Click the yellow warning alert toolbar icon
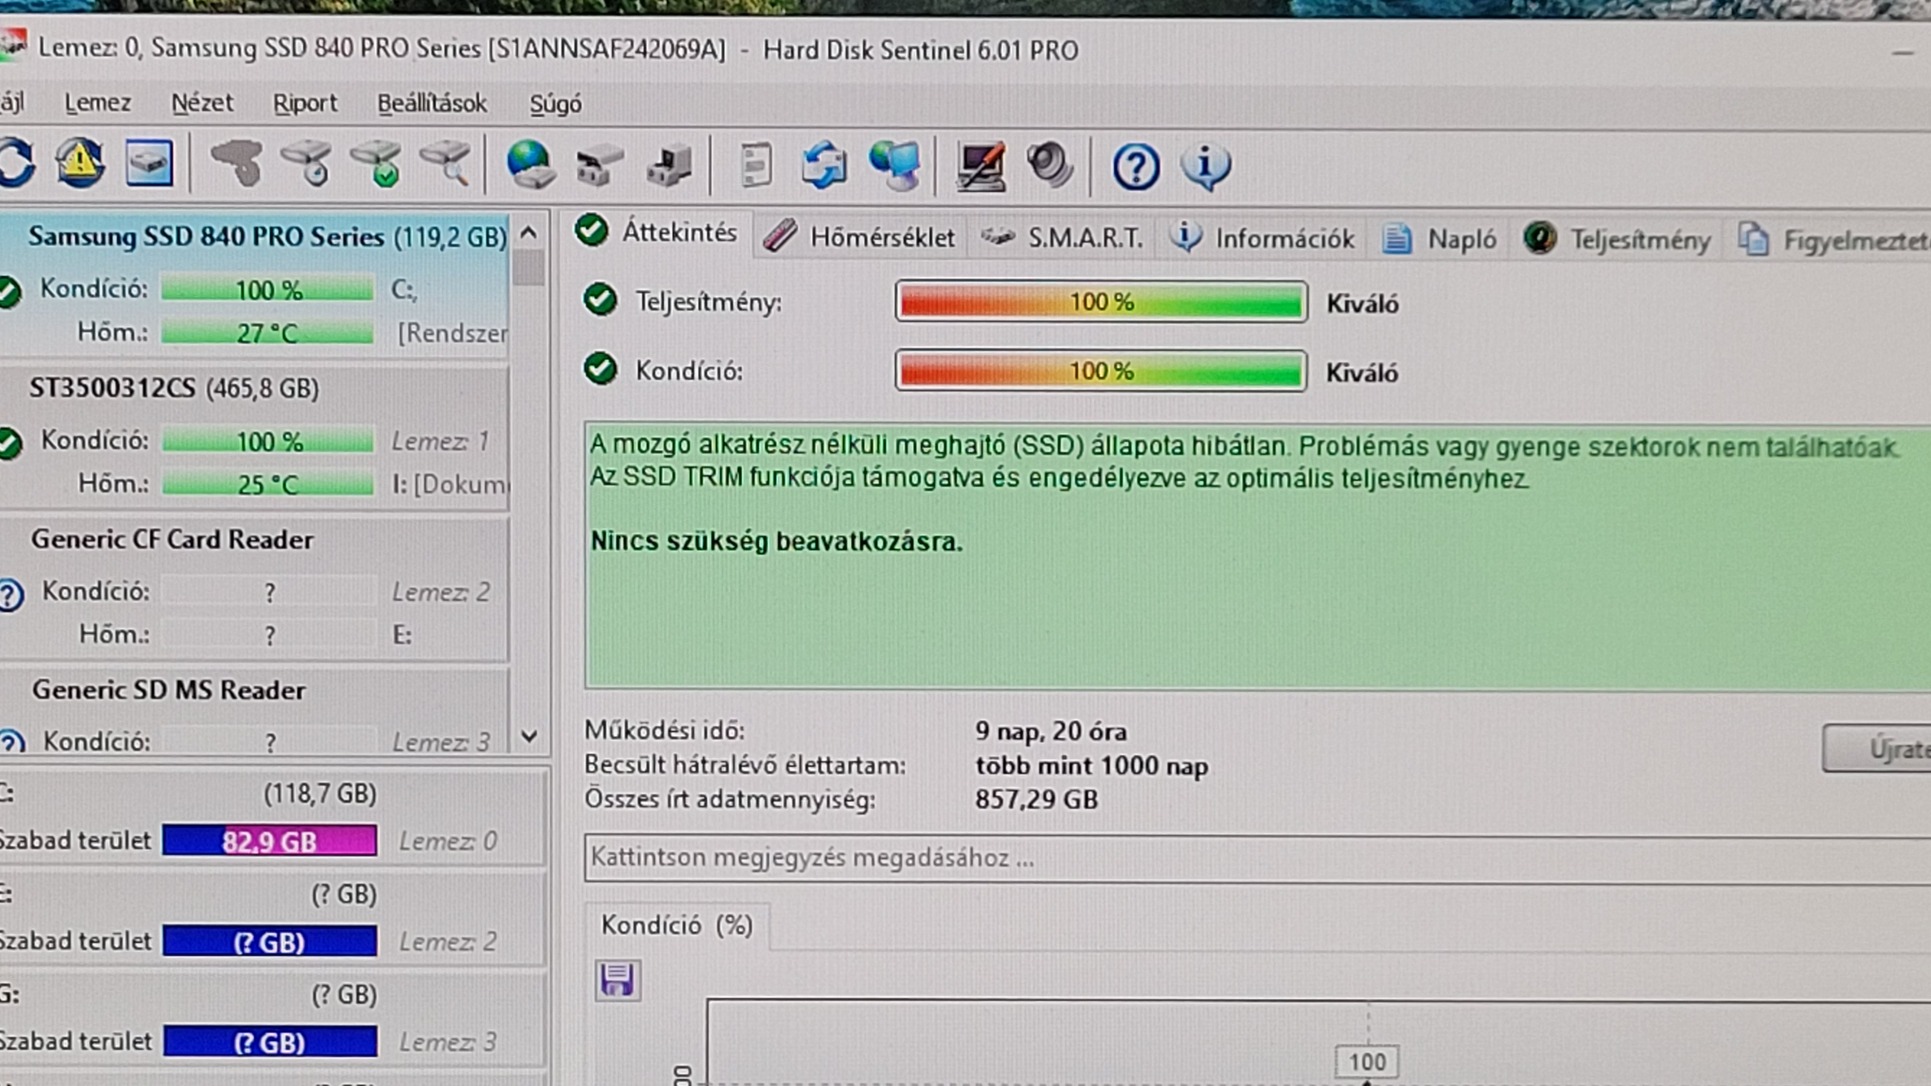This screenshot has height=1086, width=1931. coord(80,164)
